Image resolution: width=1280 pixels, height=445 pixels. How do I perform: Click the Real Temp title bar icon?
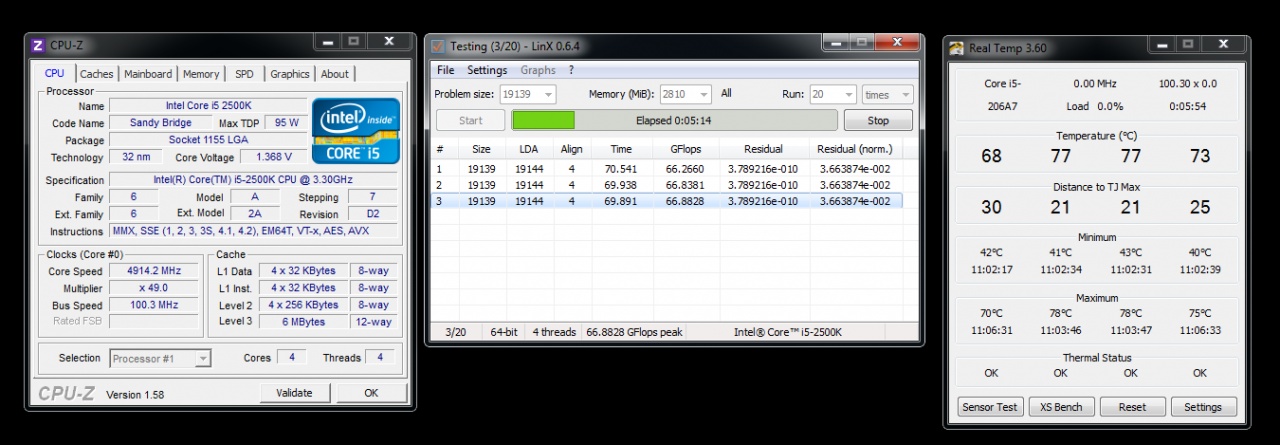[x=957, y=48]
